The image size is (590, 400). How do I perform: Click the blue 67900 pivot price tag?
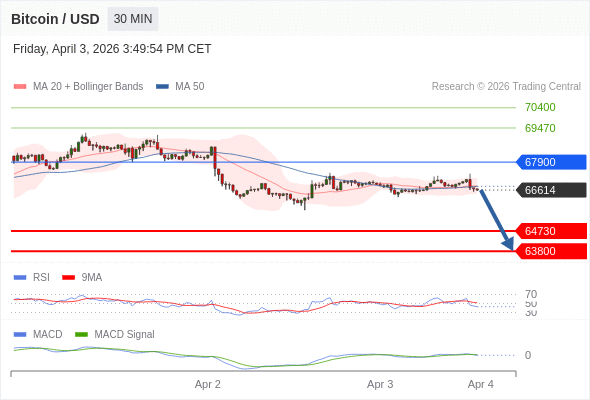[551, 162]
